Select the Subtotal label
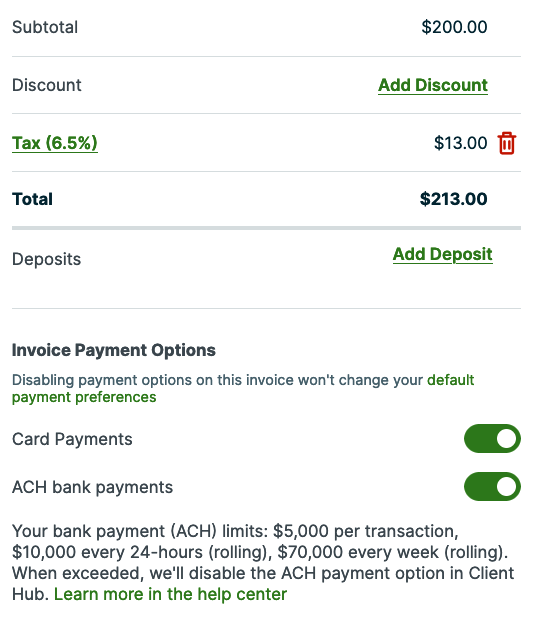Viewport: 534px width, 624px height. [45, 27]
